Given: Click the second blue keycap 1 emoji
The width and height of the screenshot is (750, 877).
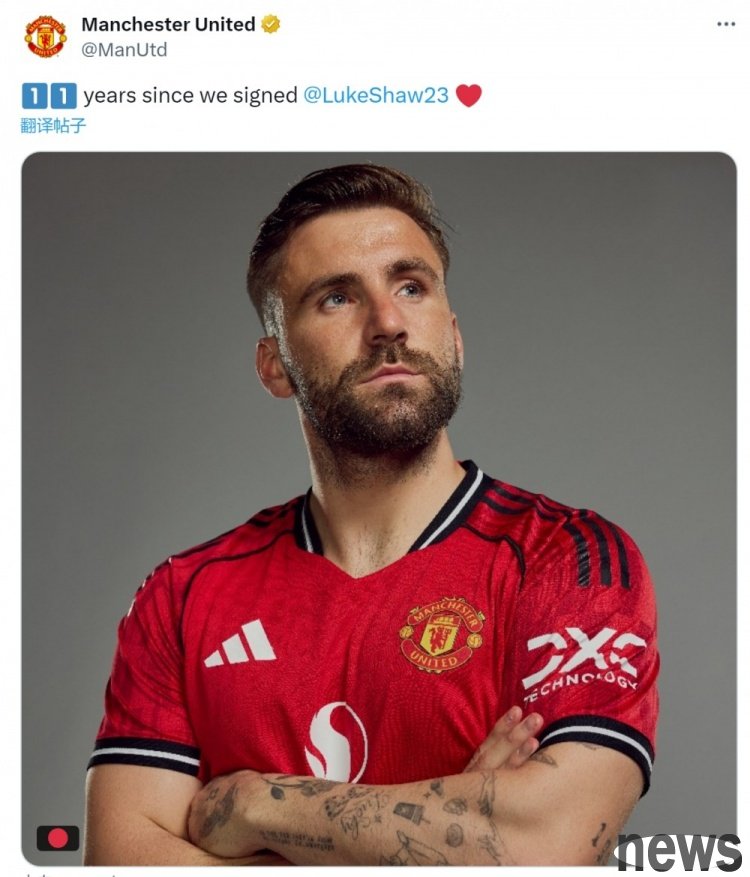Looking at the screenshot, I should click(x=62, y=96).
